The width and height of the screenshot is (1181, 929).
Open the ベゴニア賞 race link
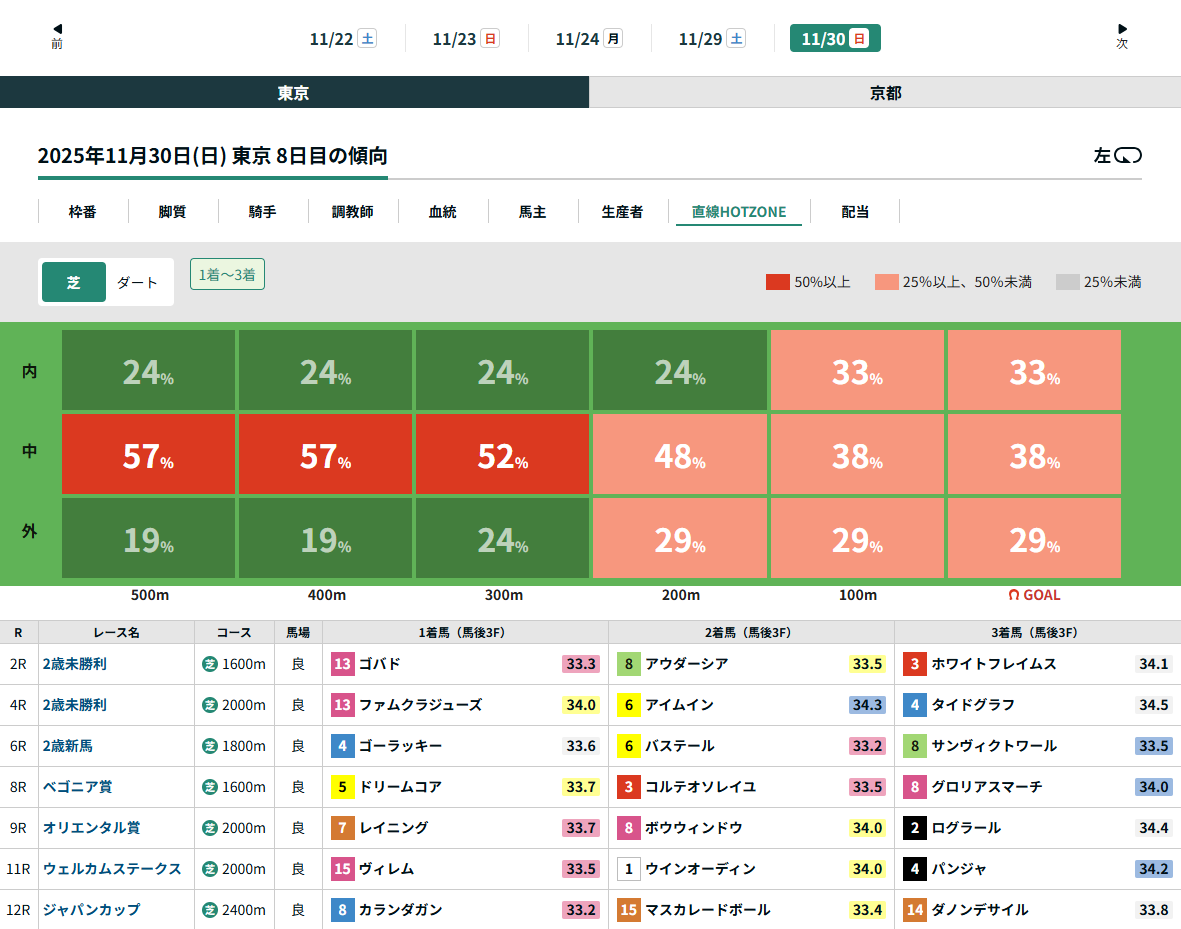77,787
